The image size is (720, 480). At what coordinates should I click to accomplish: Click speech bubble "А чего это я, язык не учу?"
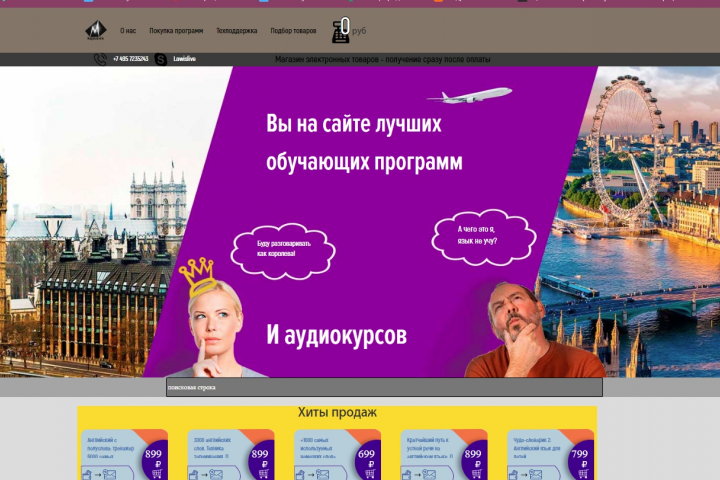point(484,237)
